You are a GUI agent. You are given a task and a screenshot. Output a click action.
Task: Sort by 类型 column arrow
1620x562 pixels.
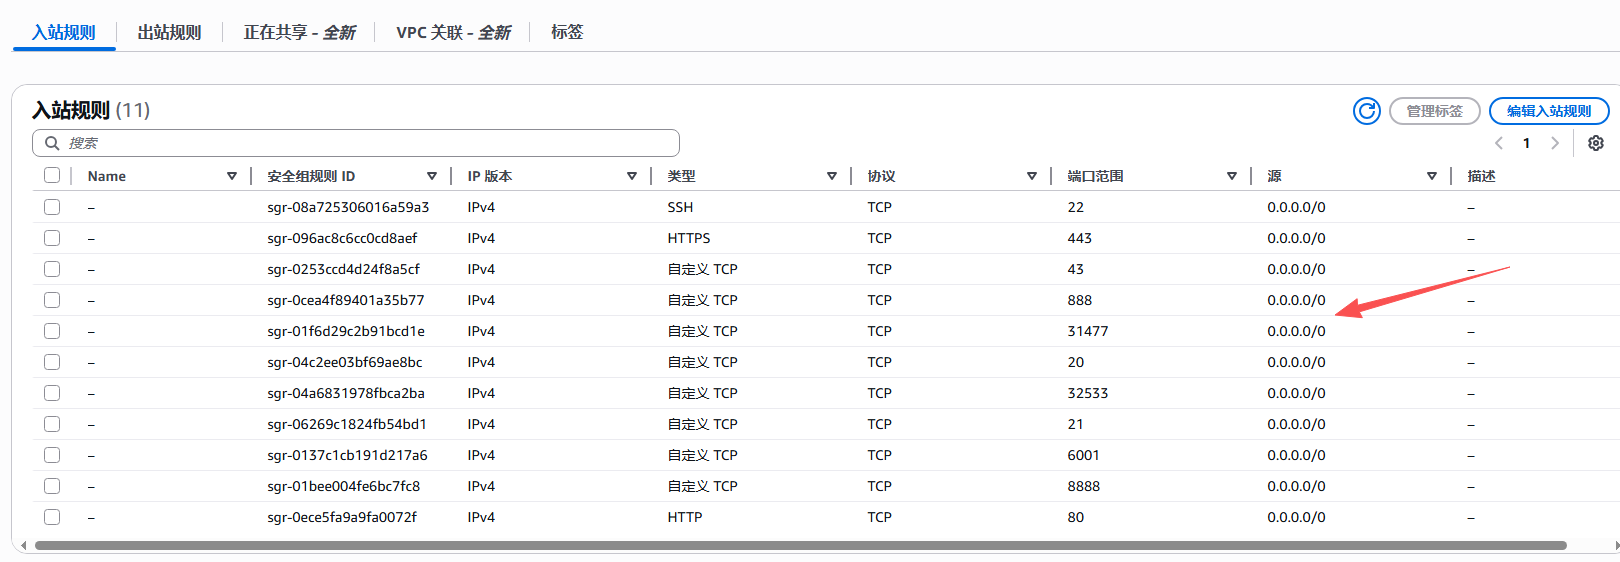click(832, 176)
